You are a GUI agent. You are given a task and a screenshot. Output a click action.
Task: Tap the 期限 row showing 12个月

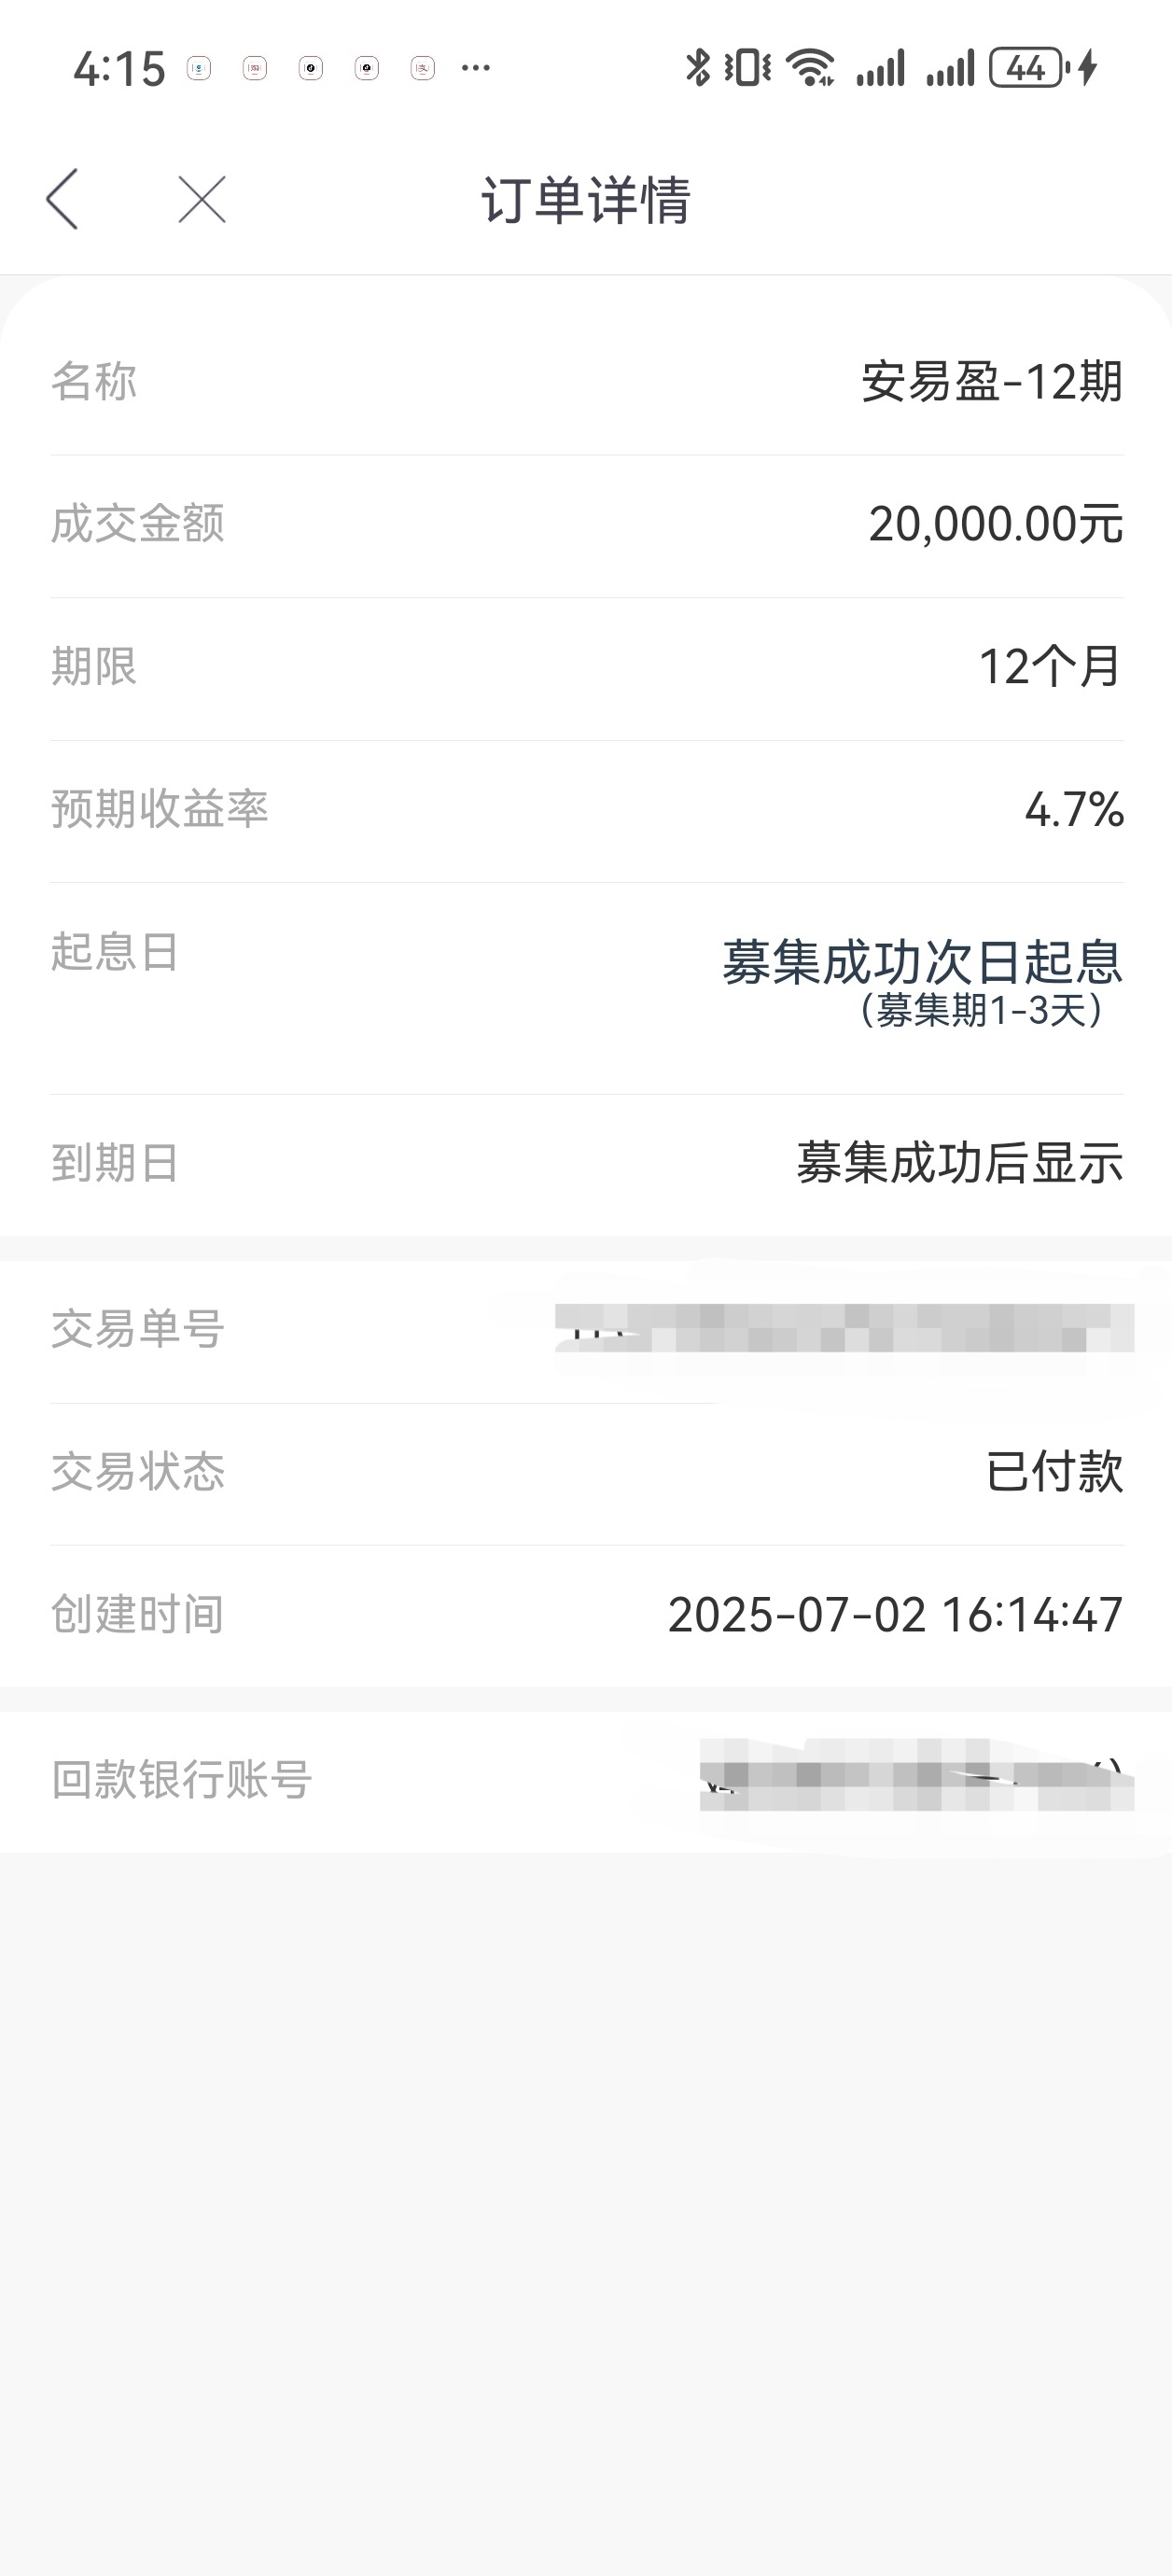[586, 669]
